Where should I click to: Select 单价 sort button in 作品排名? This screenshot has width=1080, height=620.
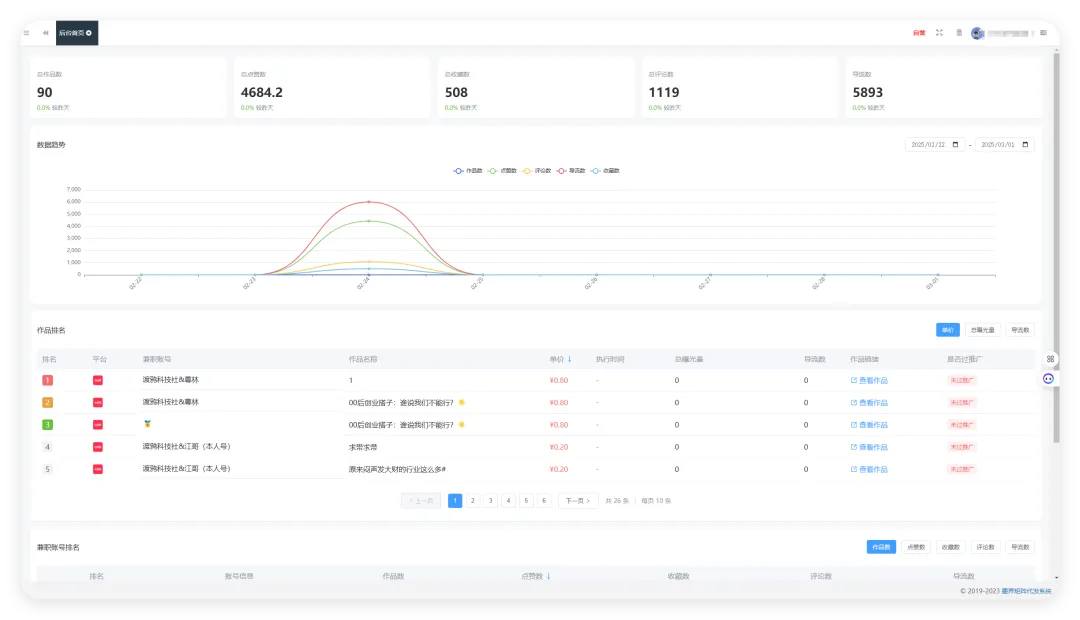click(x=948, y=330)
